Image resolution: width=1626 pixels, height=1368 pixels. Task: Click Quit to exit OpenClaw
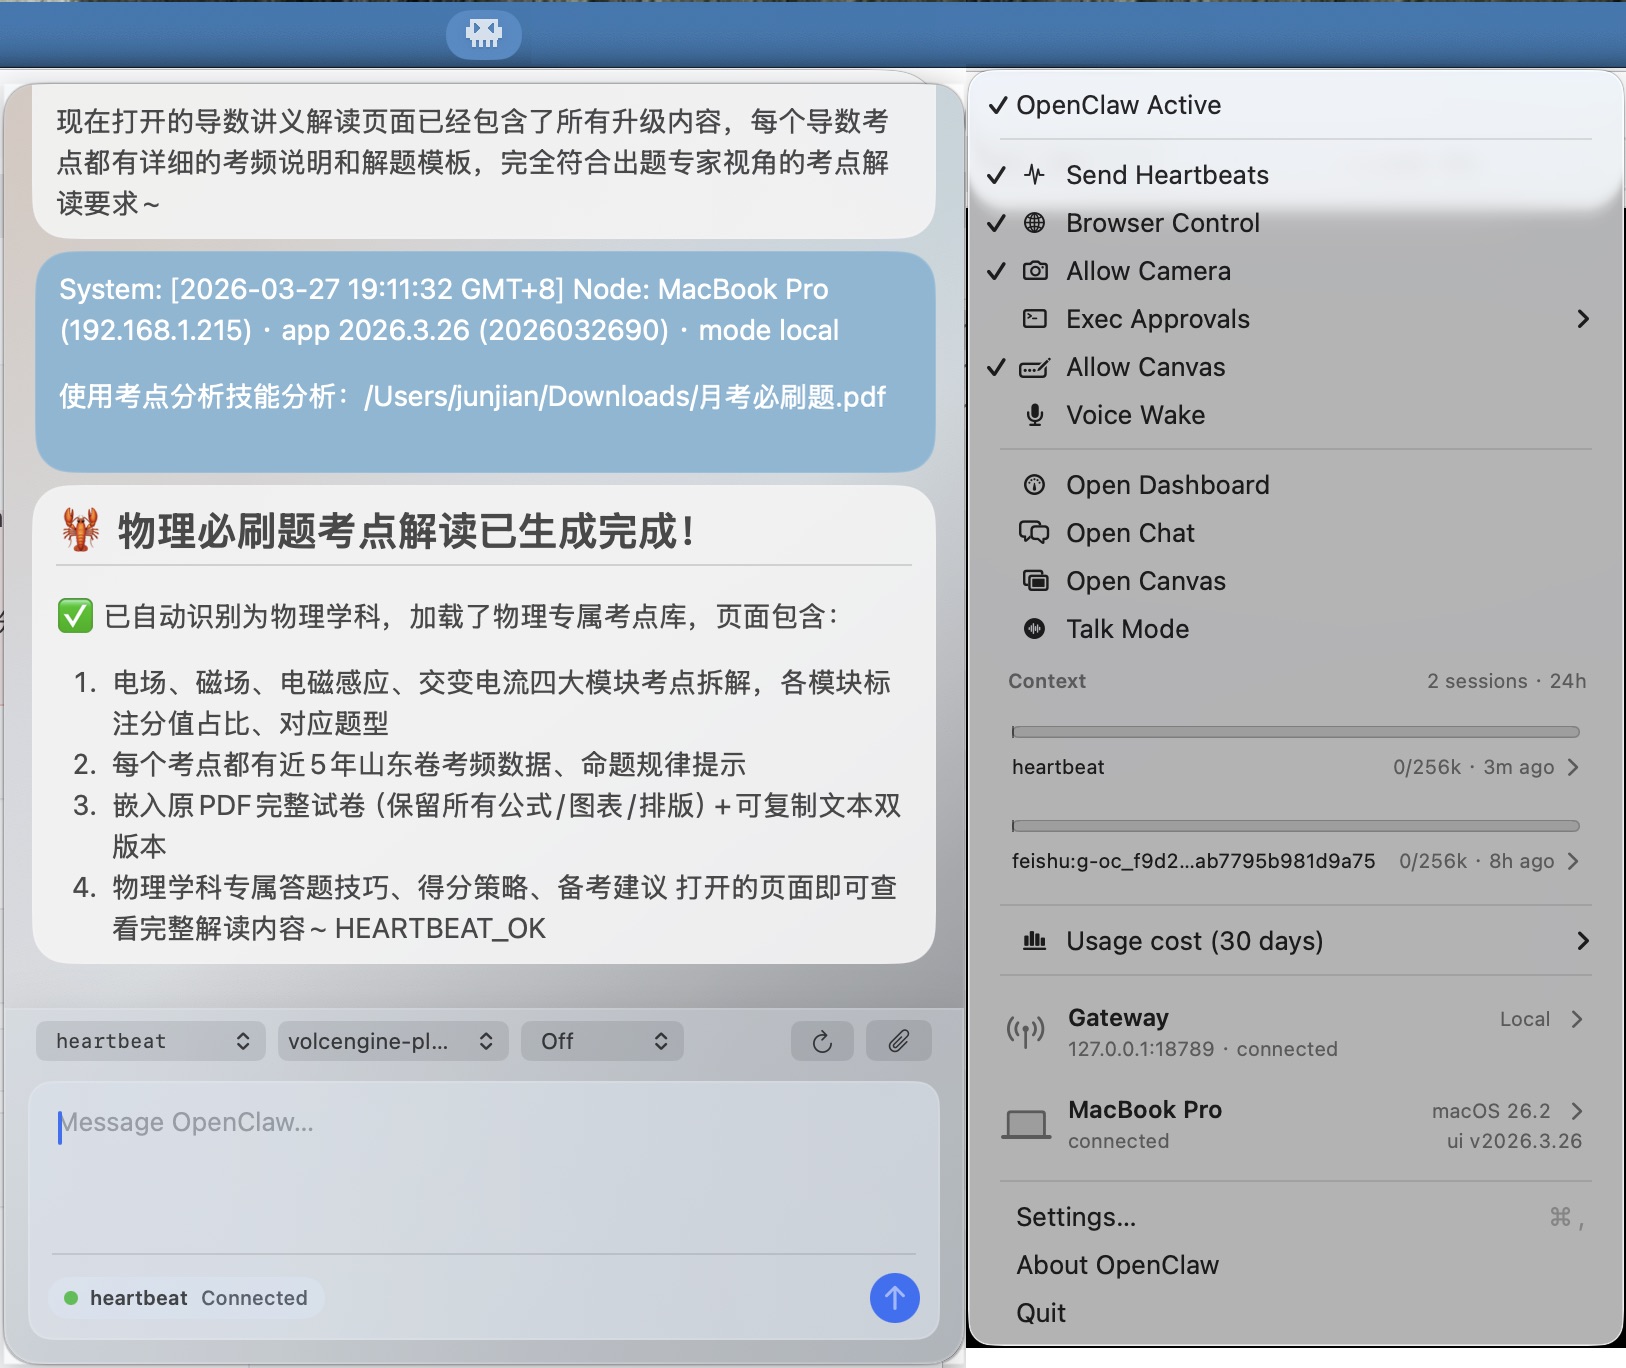pos(1041,1313)
